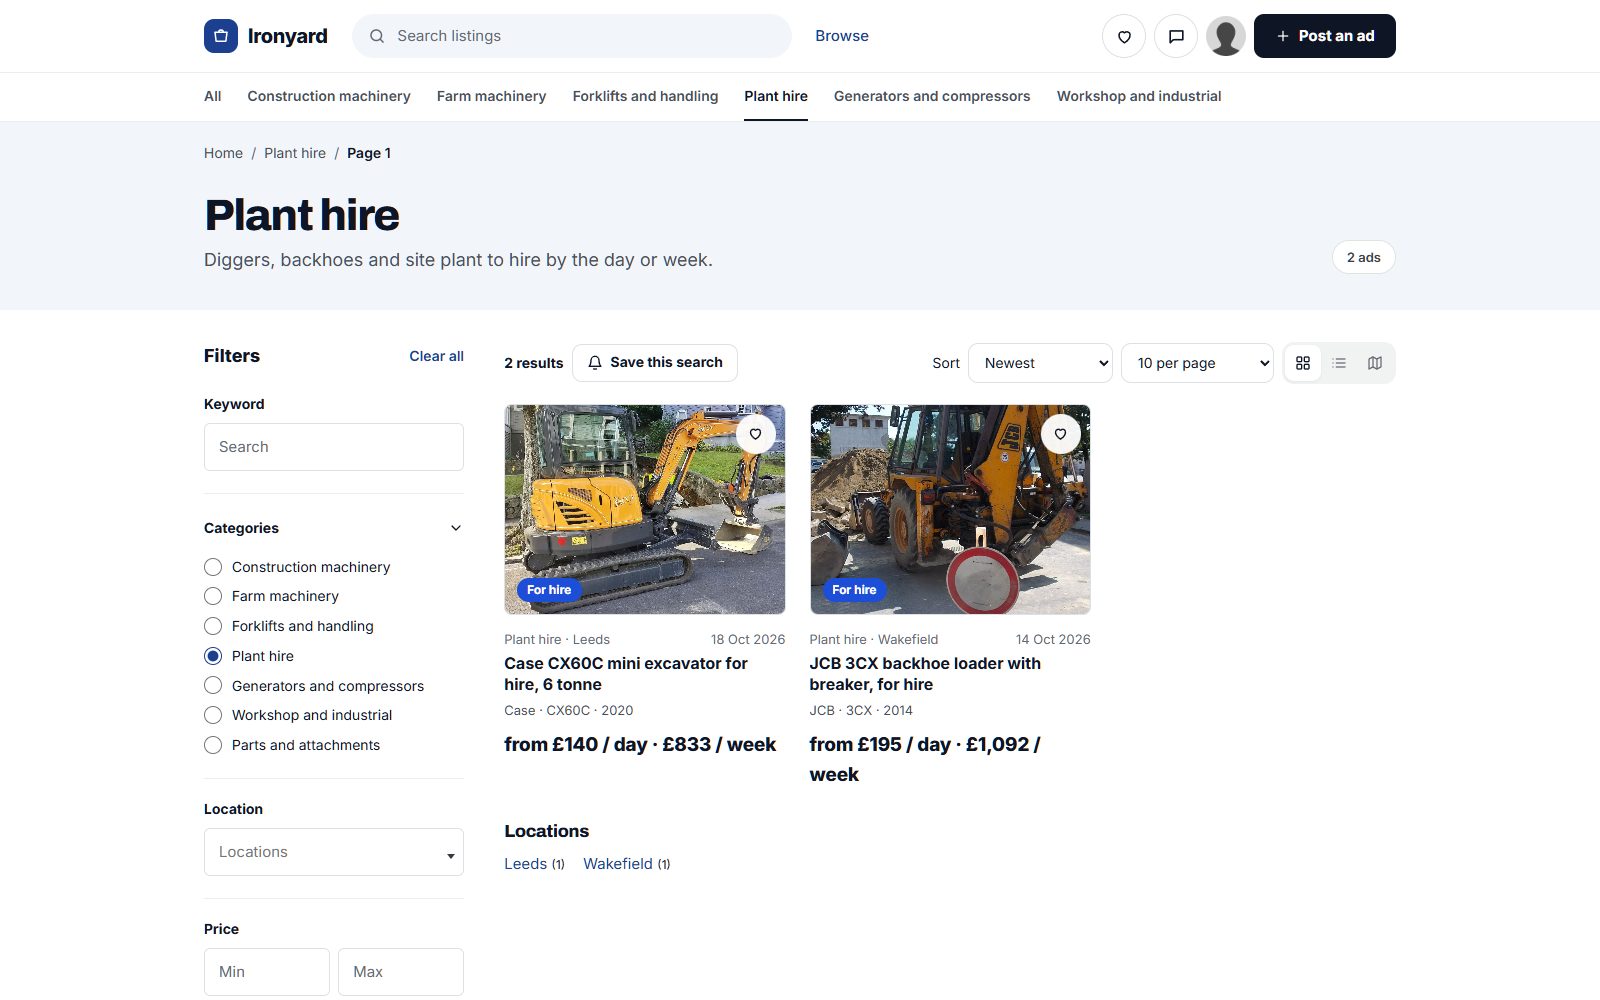Open saved favourites heart icon in header
Screen dimensions: 1600x1000
pyautogui.click(x=1124, y=36)
